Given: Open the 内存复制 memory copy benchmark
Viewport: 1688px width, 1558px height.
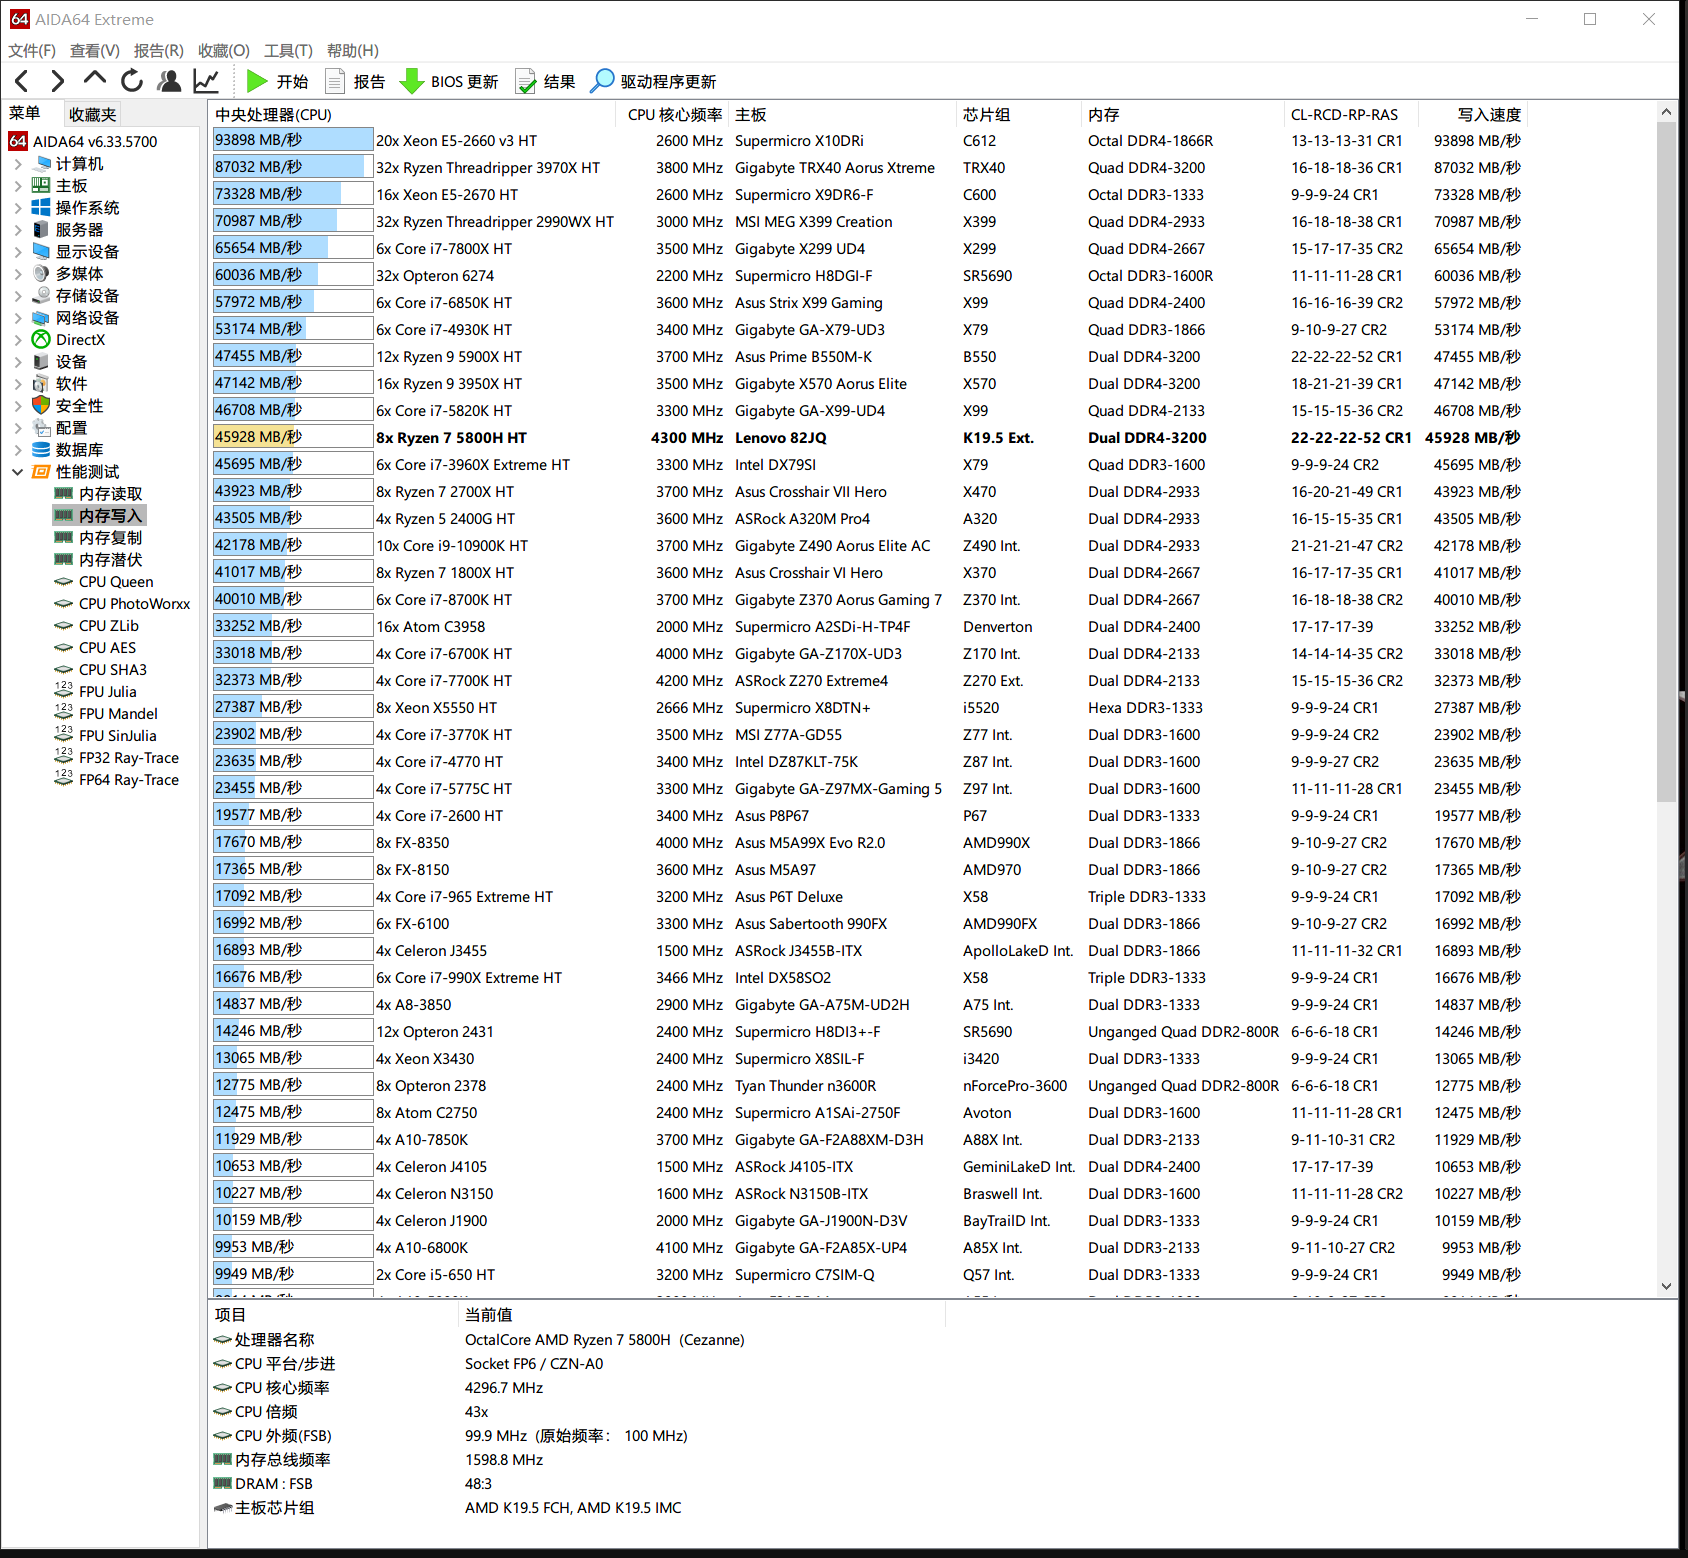Looking at the screenshot, I should (99, 537).
